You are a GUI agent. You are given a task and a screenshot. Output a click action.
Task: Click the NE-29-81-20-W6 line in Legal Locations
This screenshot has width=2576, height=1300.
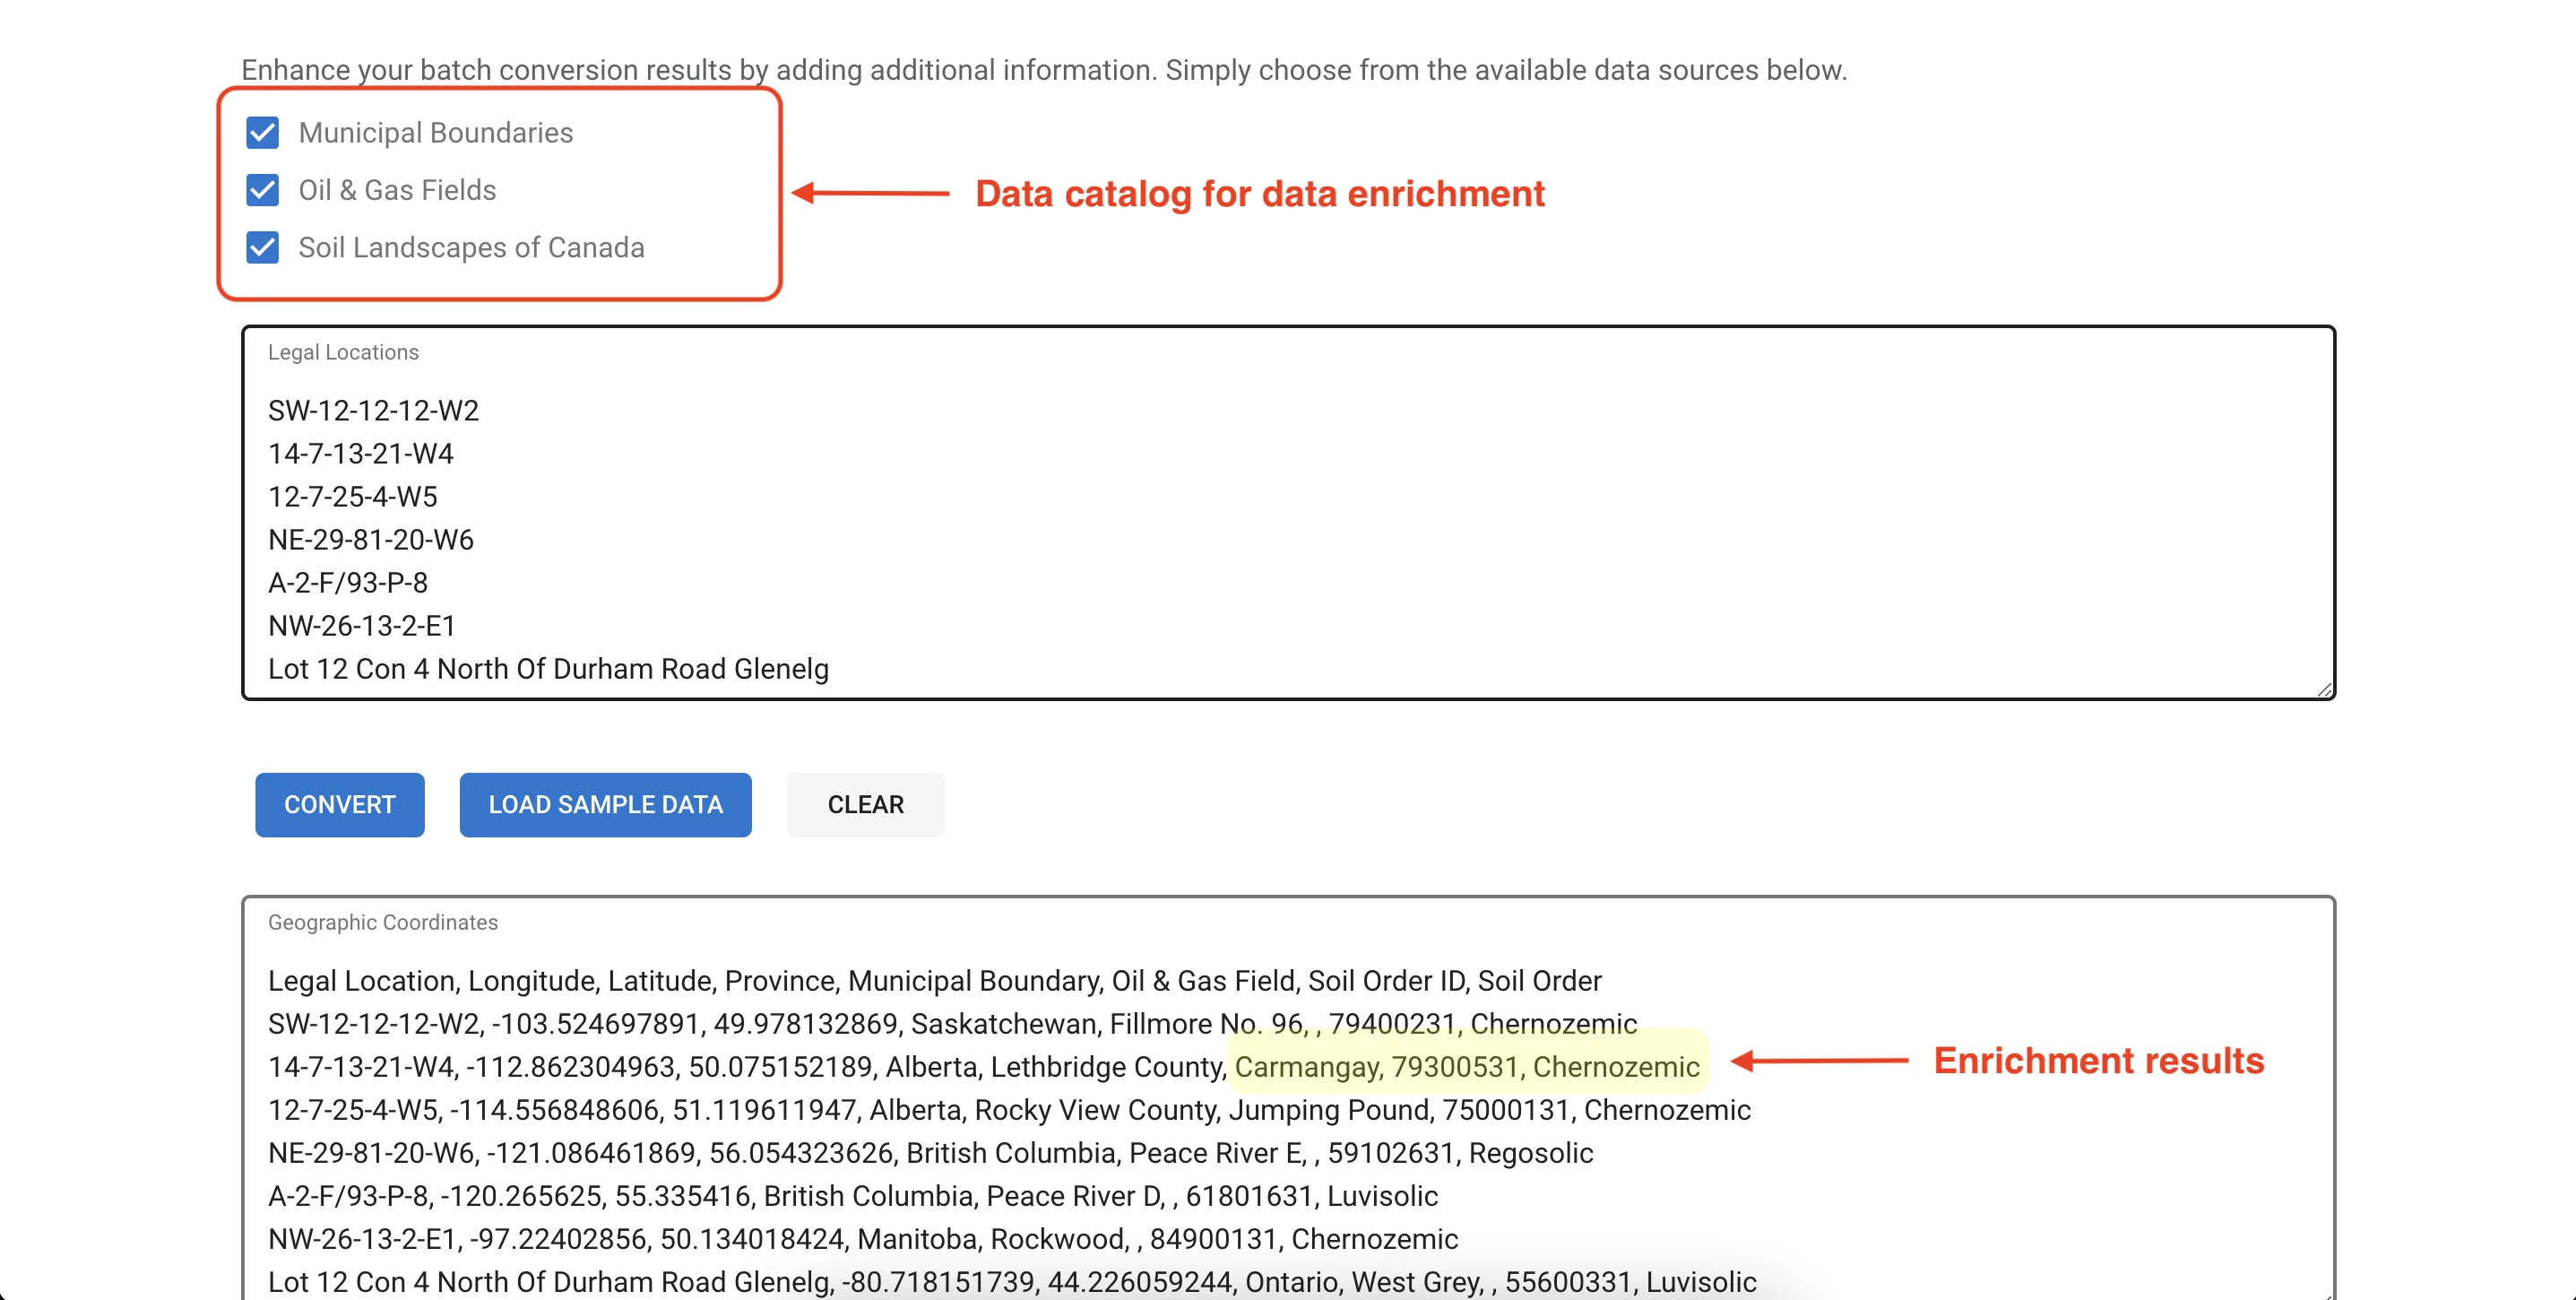tap(371, 540)
